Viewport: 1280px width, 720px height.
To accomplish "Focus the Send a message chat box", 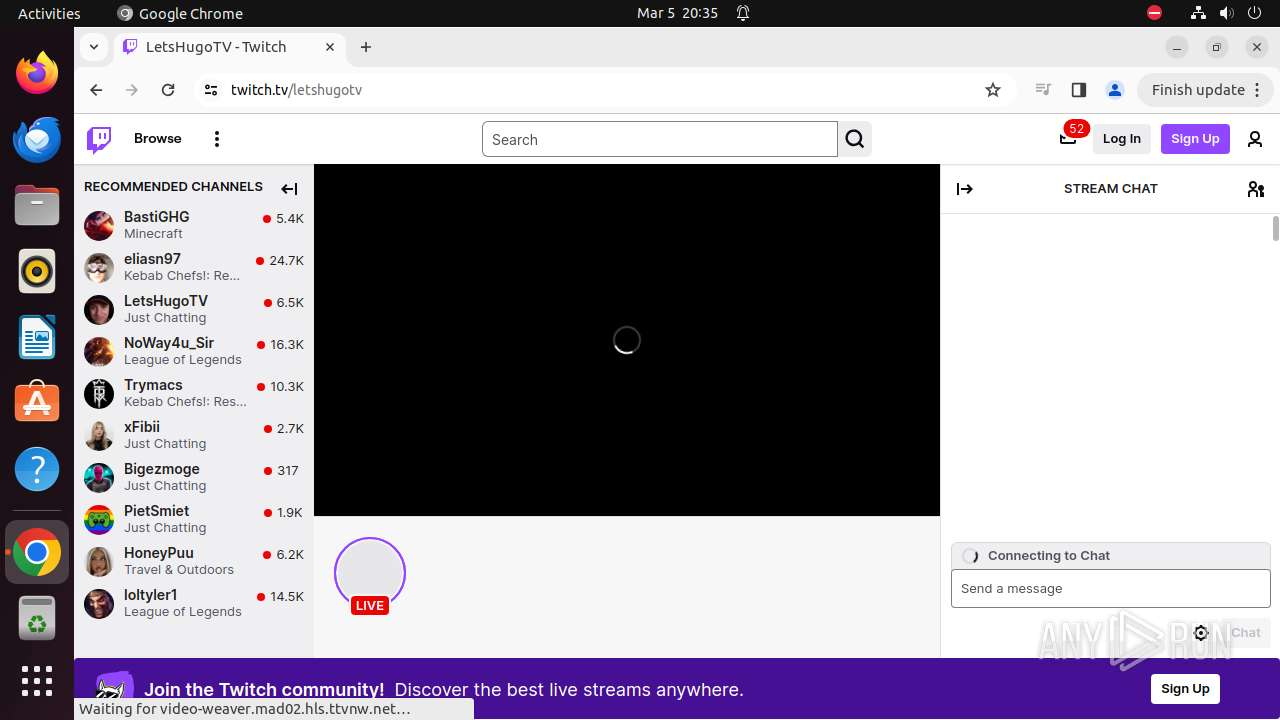I will [x=1110, y=589].
